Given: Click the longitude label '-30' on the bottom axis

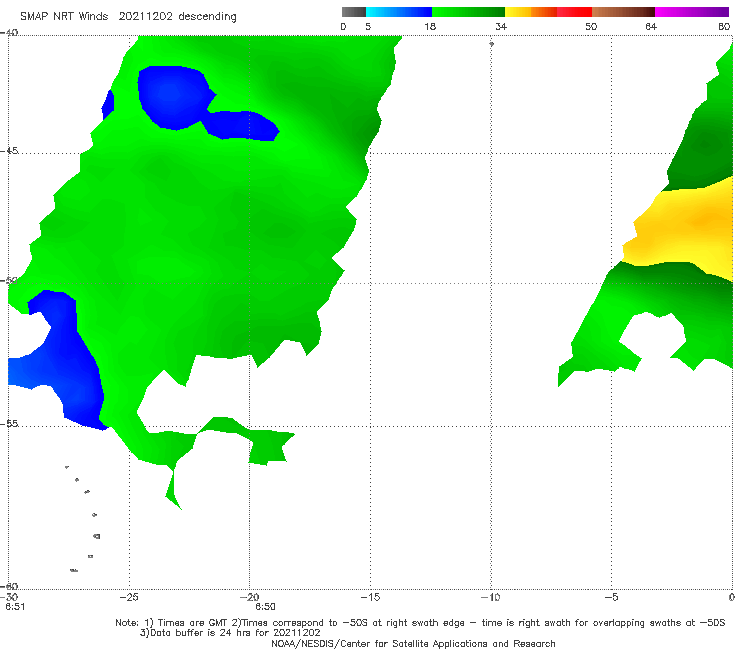Looking at the screenshot, I should tap(9, 597).
